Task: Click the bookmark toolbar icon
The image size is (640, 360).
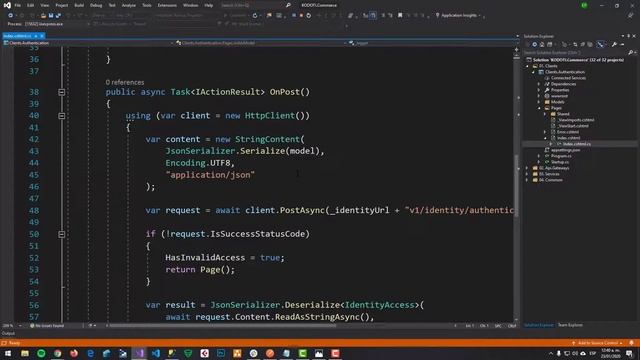Action: click(400, 16)
